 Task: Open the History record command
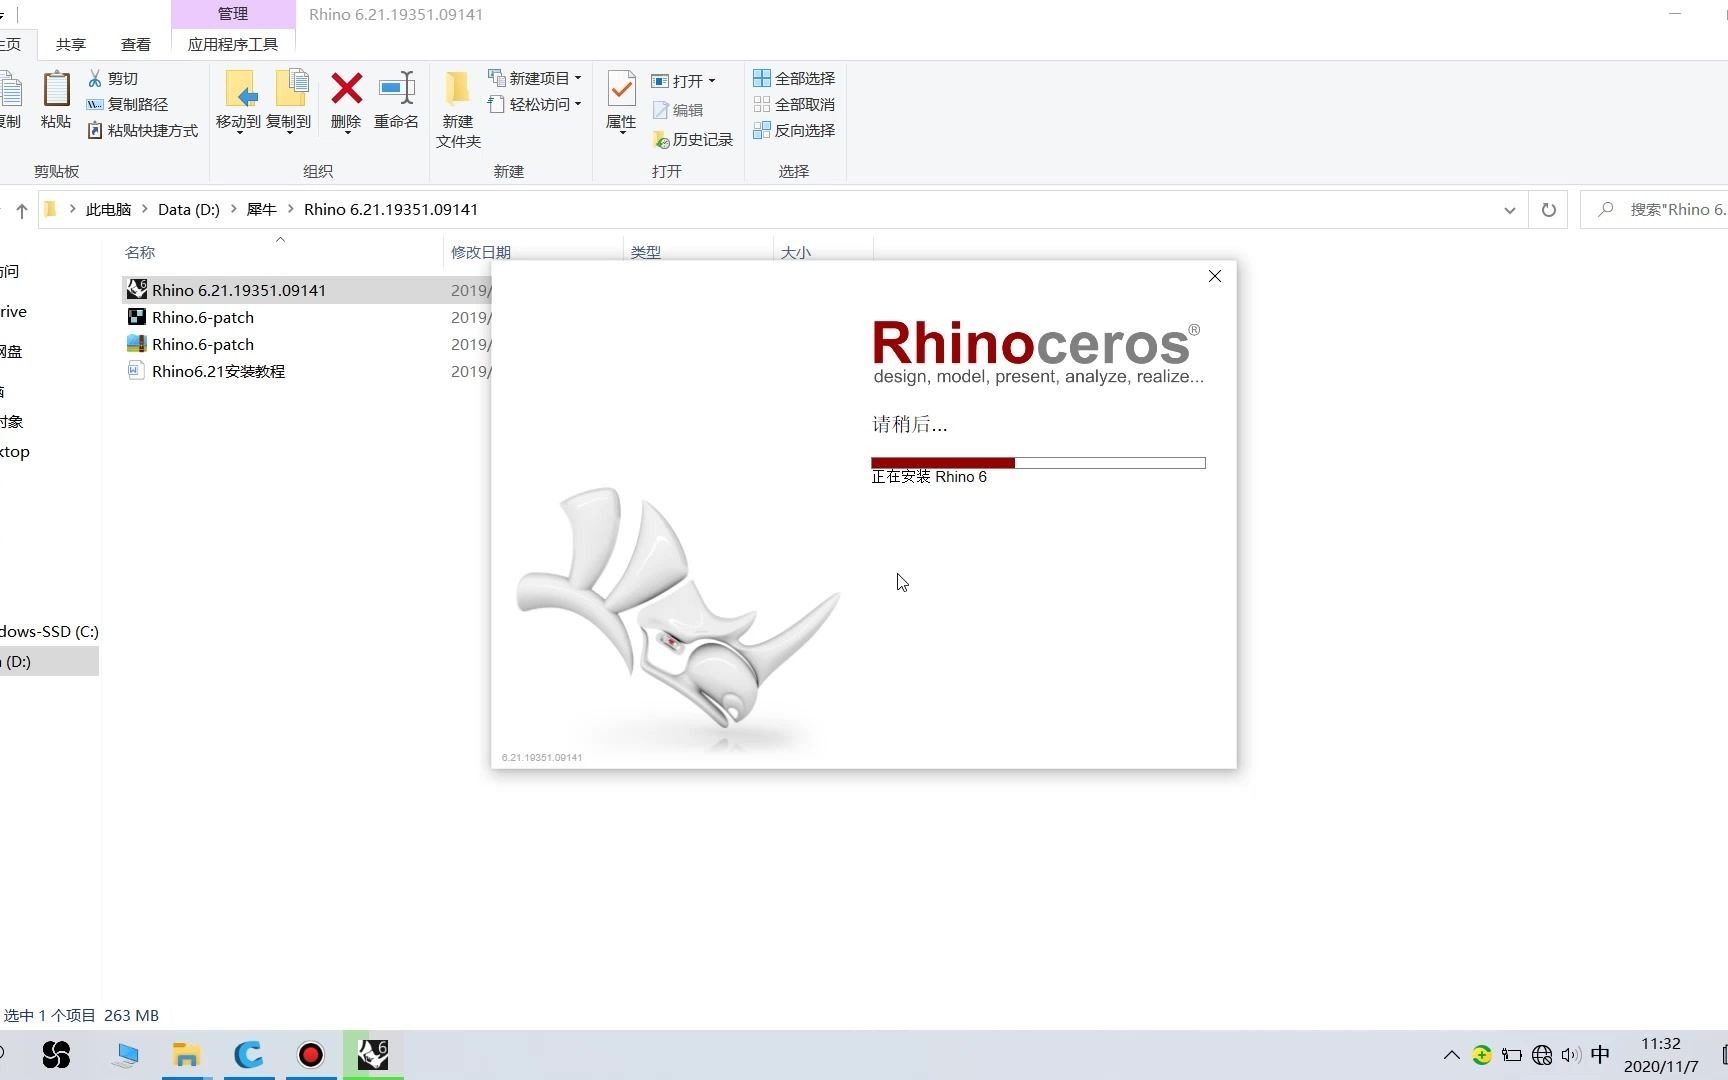(693, 139)
